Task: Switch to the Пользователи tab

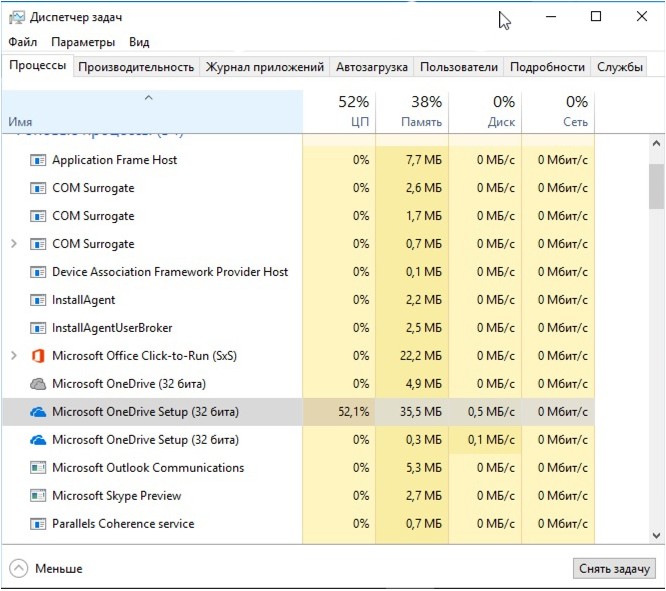Action: pos(459,67)
